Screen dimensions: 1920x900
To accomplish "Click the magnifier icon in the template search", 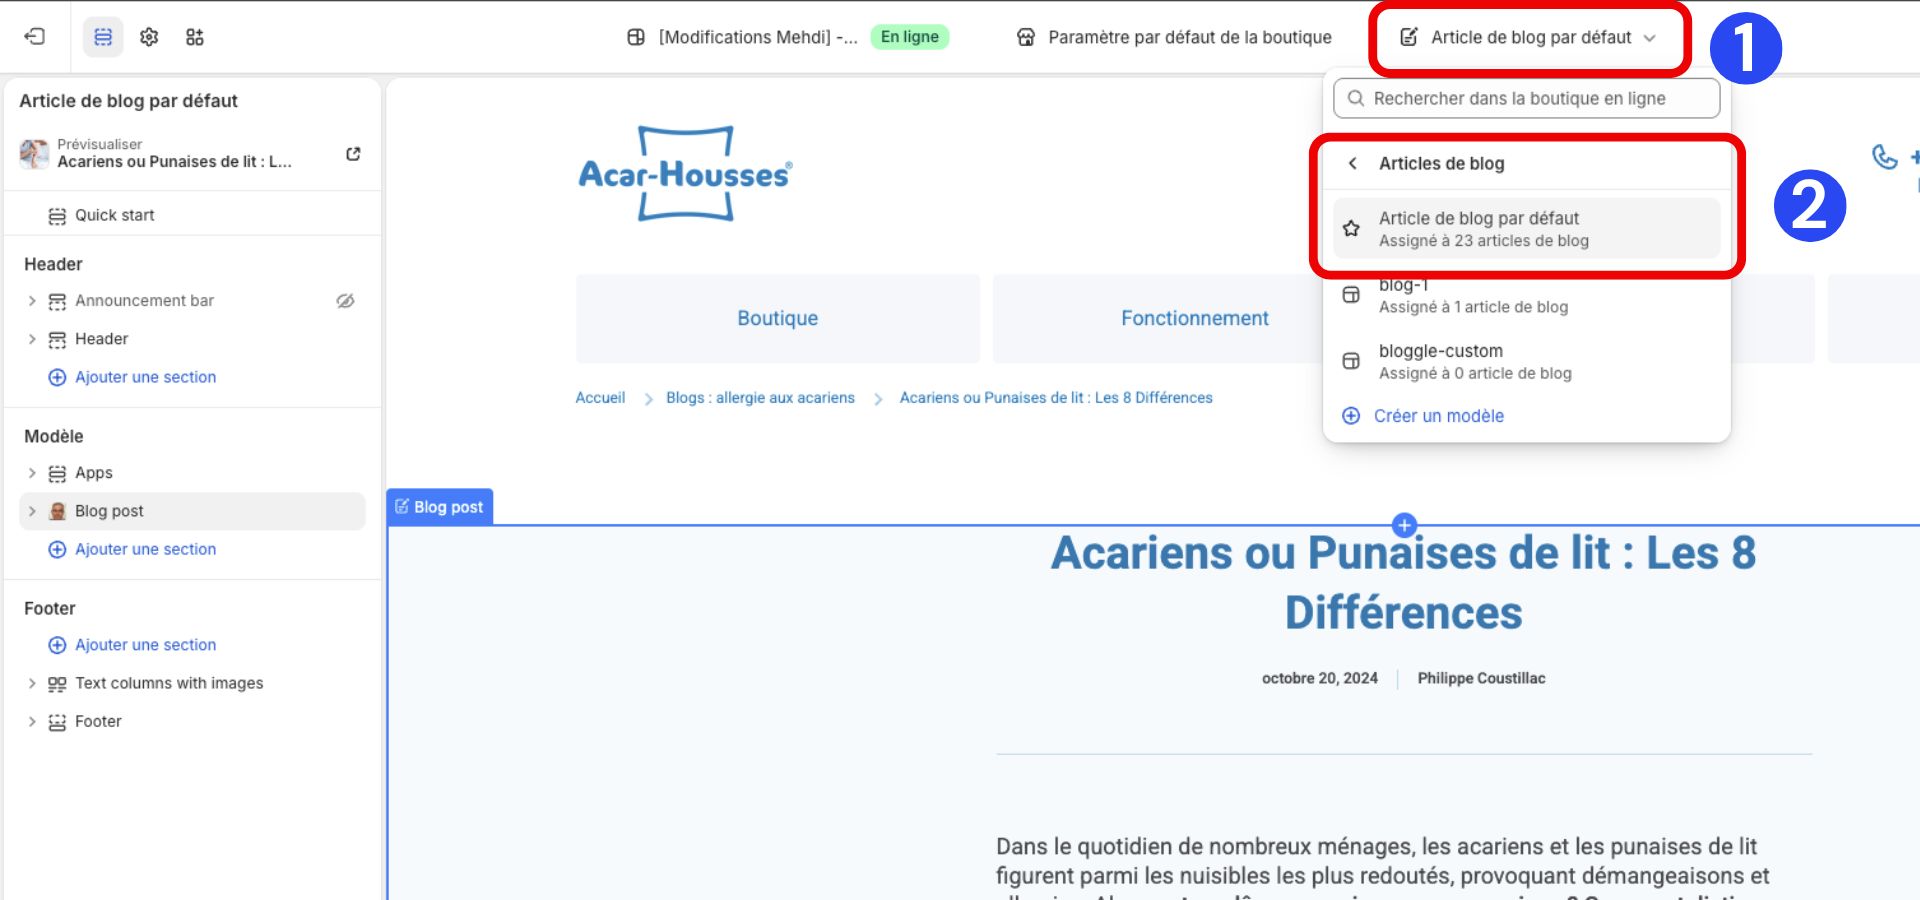I will coord(1356,98).
